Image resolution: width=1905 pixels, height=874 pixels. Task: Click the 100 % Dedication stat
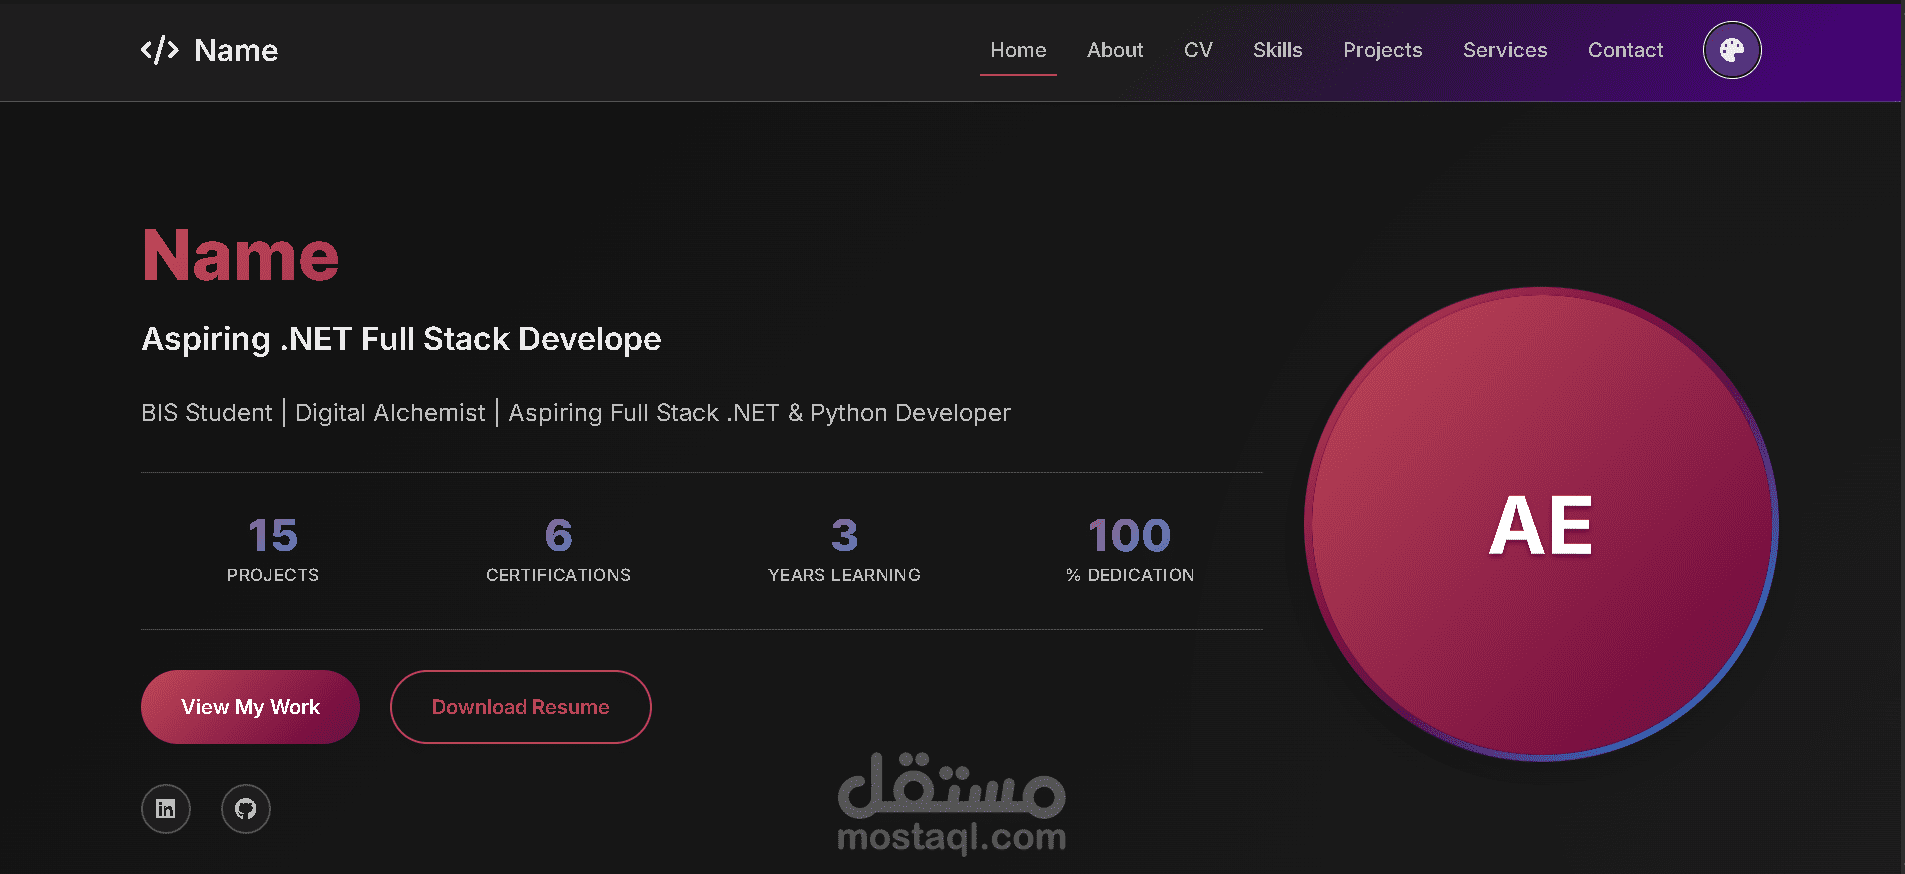(1130, 549)
